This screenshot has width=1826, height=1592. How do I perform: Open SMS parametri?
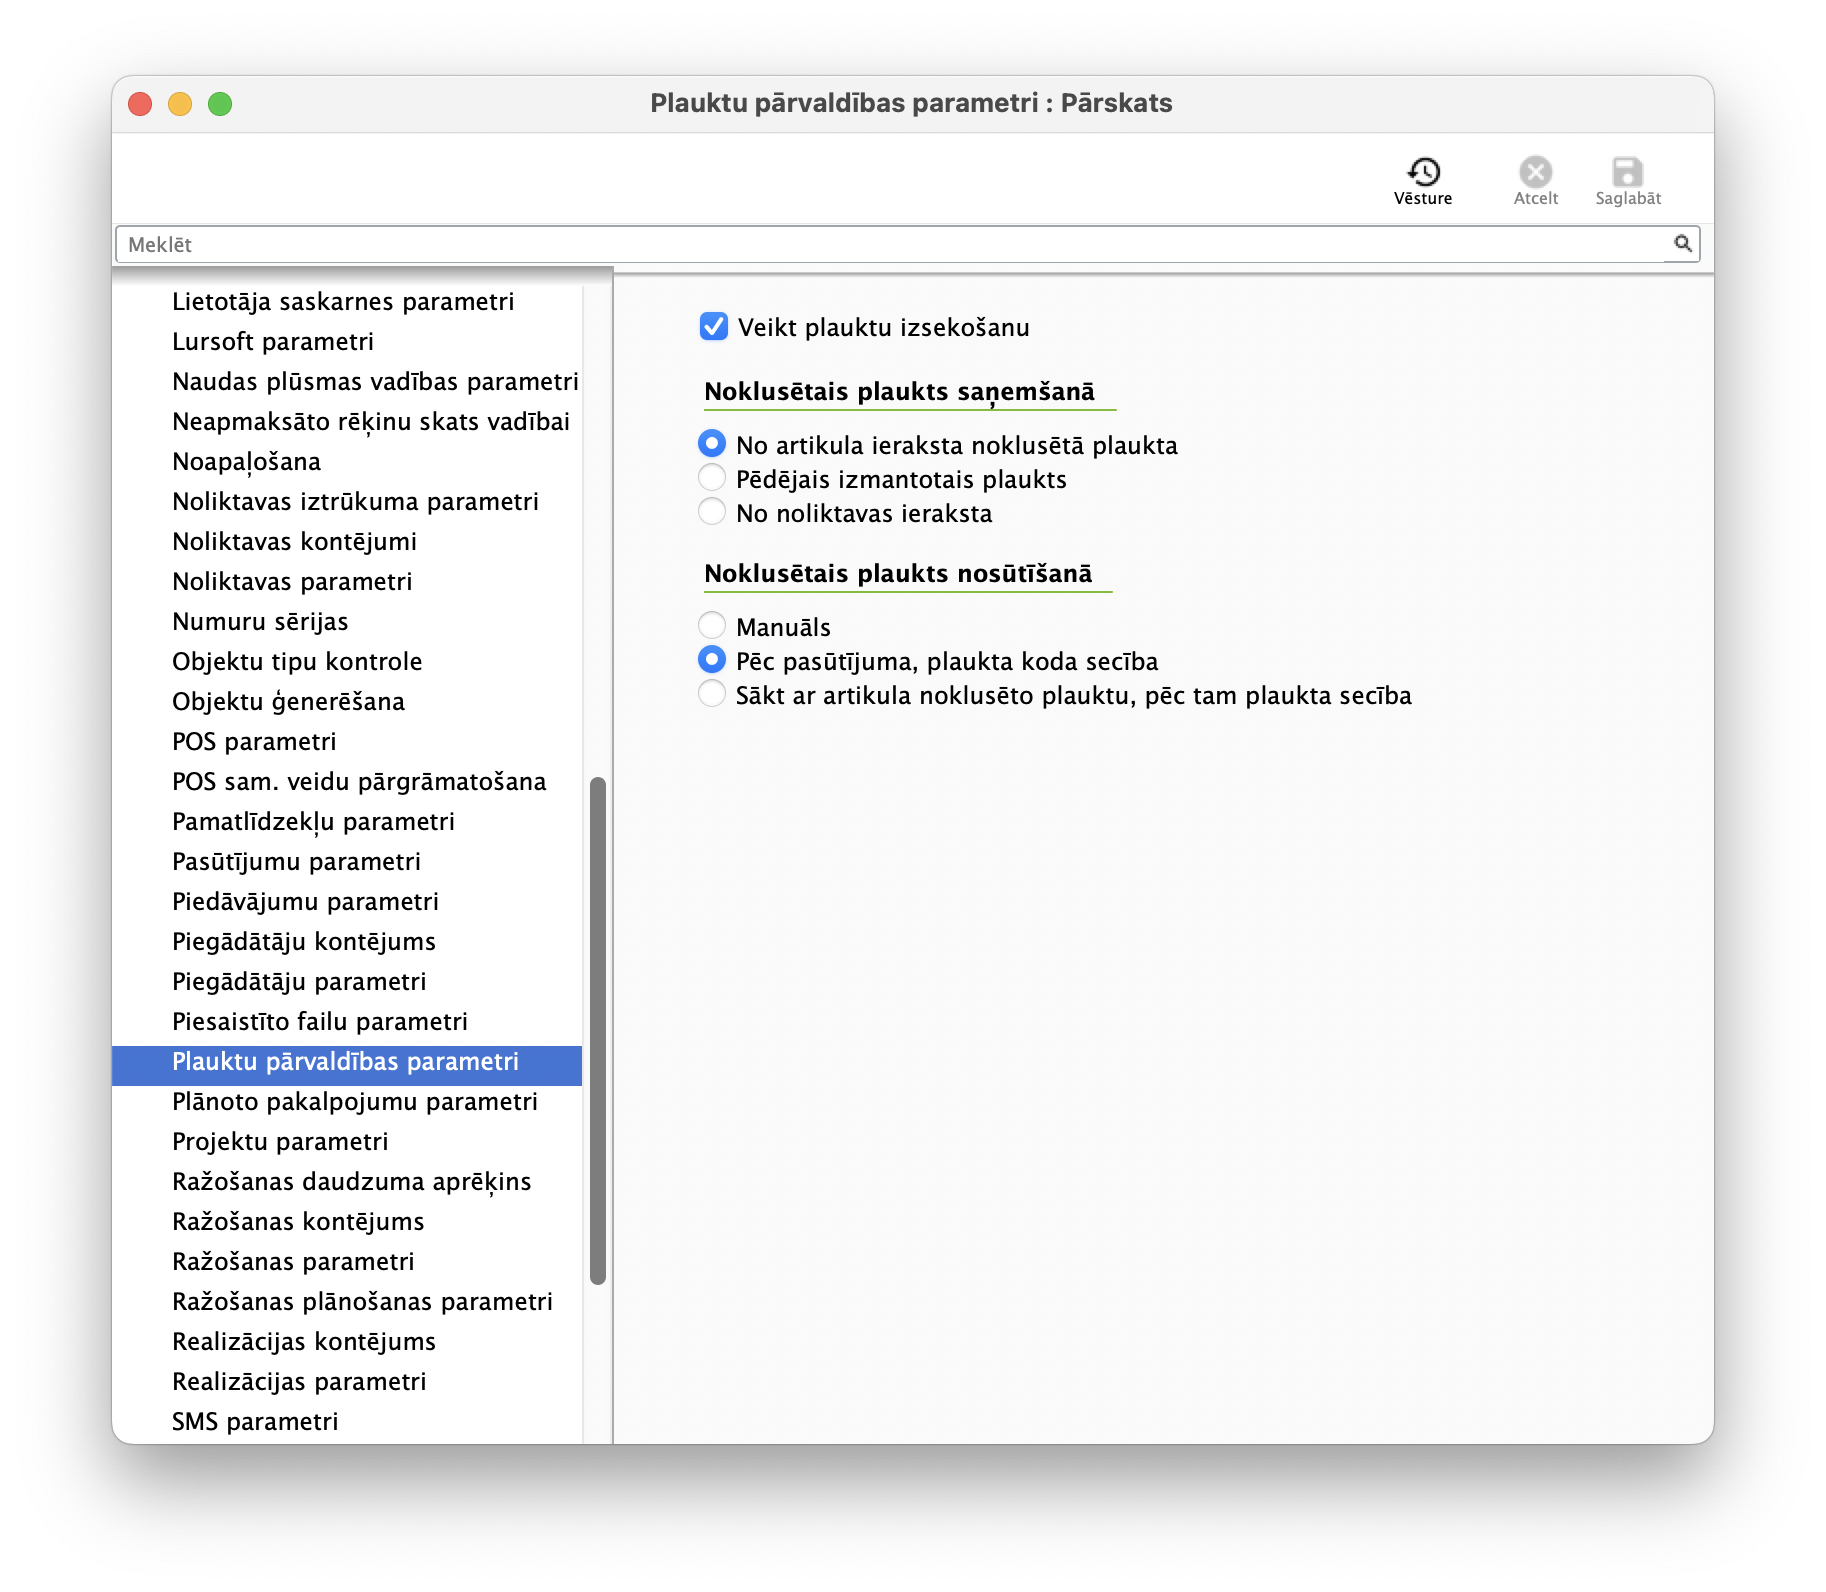[347, 1421]
